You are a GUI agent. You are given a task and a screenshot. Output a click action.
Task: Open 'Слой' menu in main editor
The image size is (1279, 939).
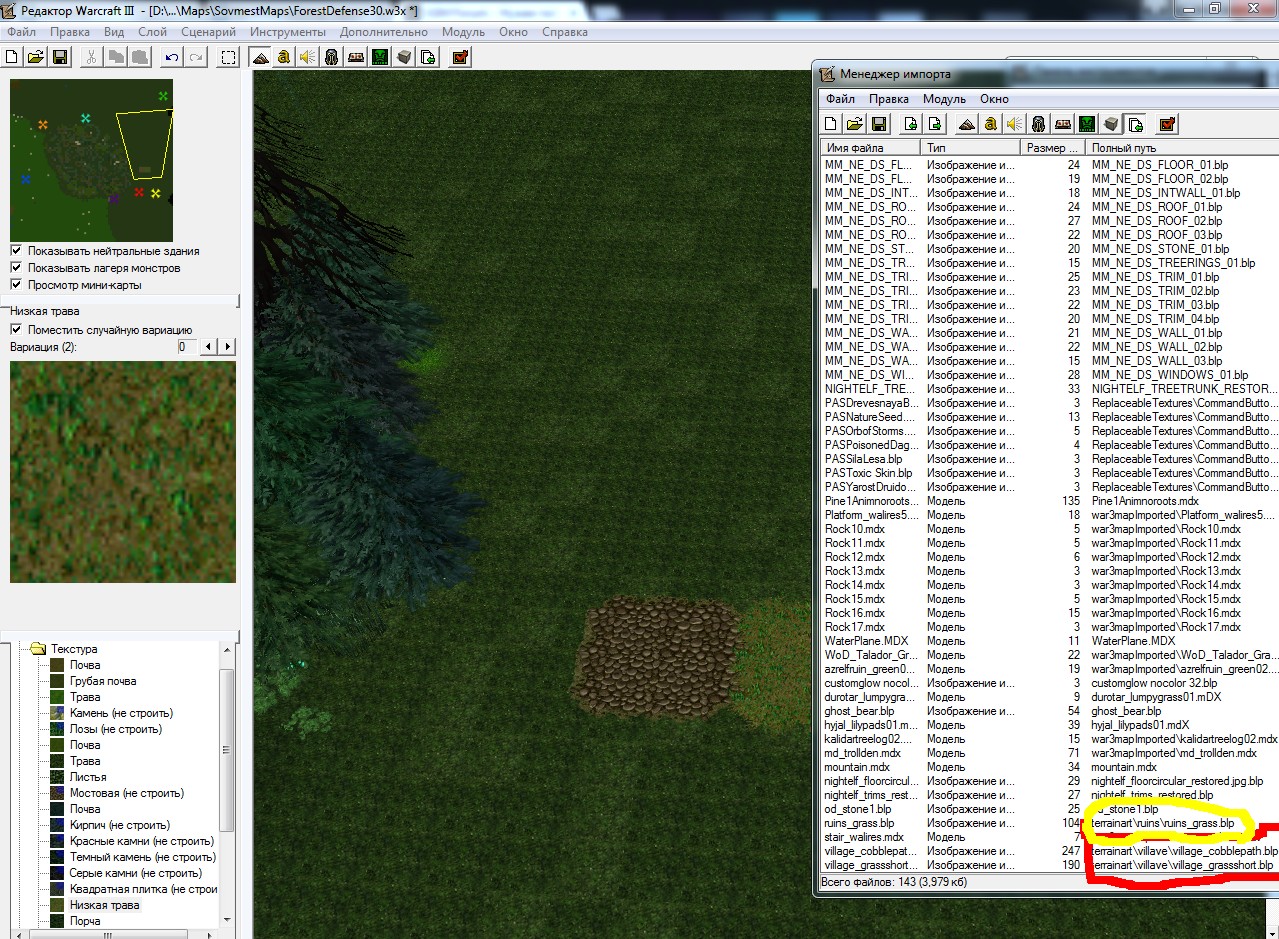[x=152, y=32]
